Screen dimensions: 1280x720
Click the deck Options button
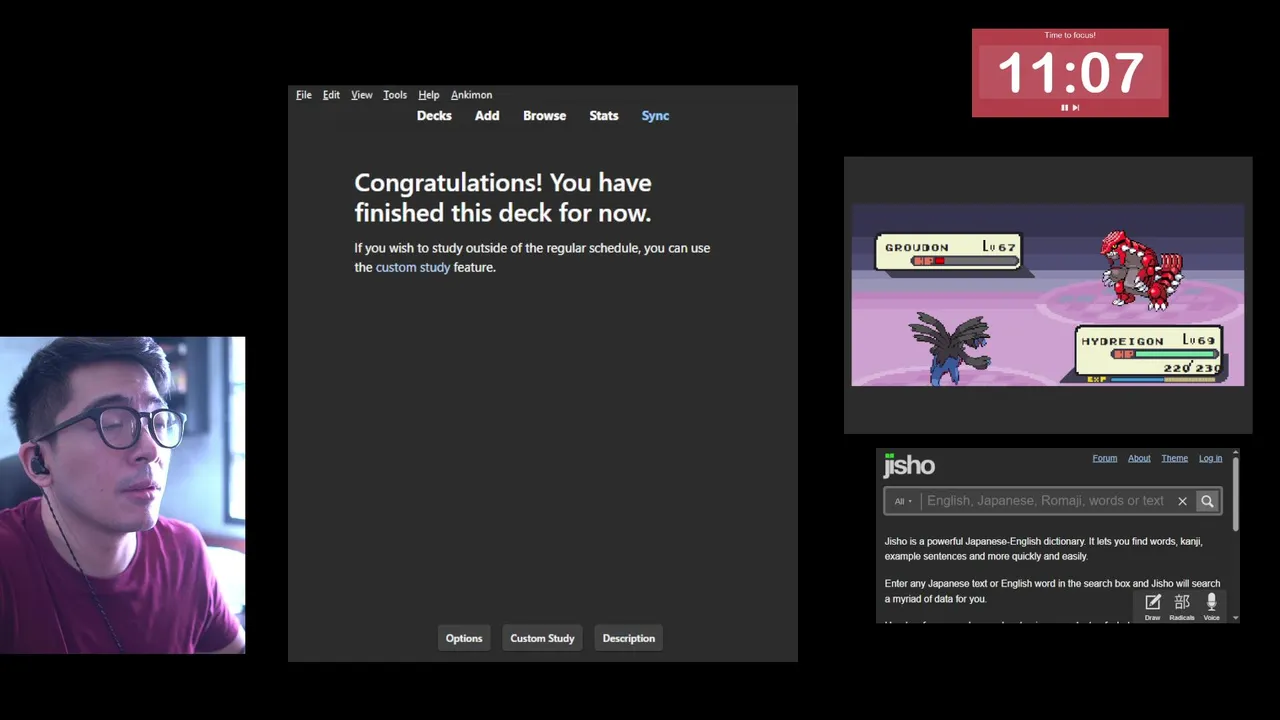[x=464, y=638]
